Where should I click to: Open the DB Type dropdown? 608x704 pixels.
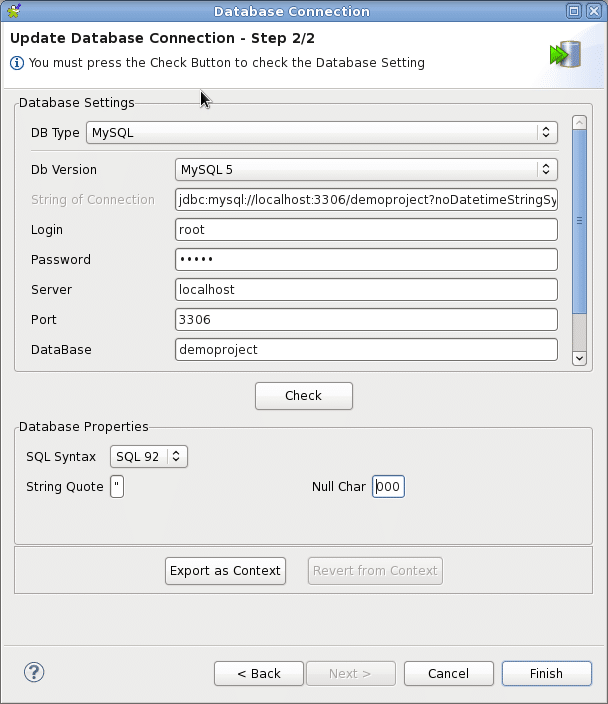click(321, 132)
